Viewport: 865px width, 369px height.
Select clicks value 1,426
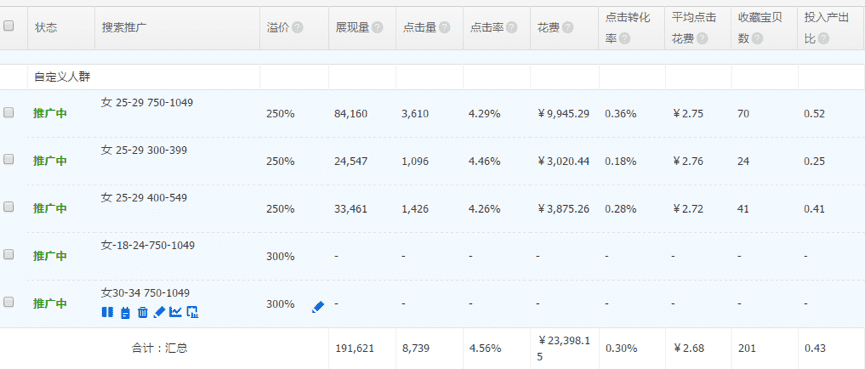[x=415, y=209]
